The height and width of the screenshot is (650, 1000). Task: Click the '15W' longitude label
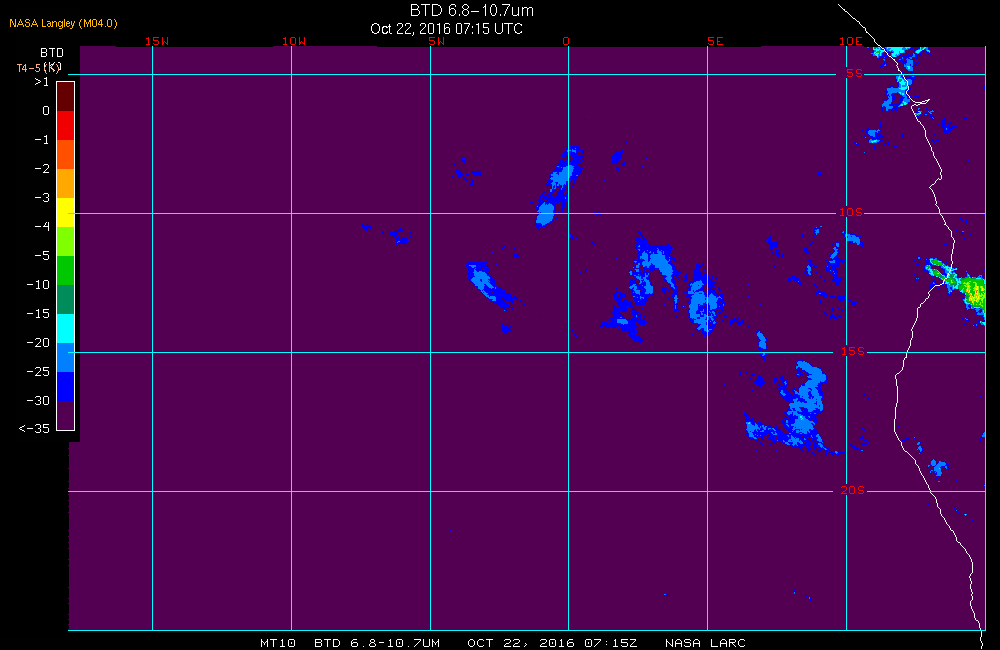tap(157, 41)
